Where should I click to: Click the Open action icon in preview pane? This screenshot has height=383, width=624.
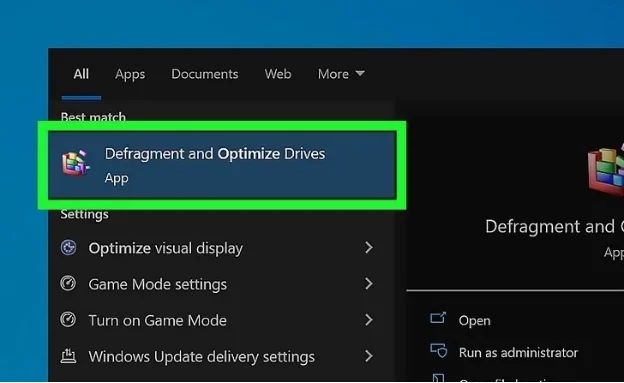pyautogui.click(x=438, y=319)
